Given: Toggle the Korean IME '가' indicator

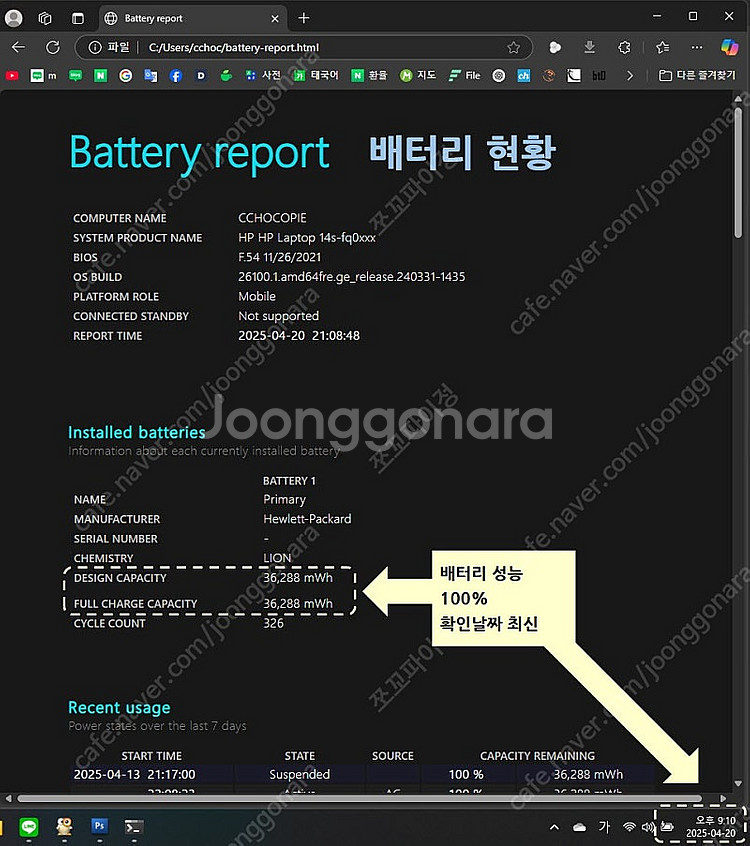Looking at the screenshot, I should tap(604, 827).
